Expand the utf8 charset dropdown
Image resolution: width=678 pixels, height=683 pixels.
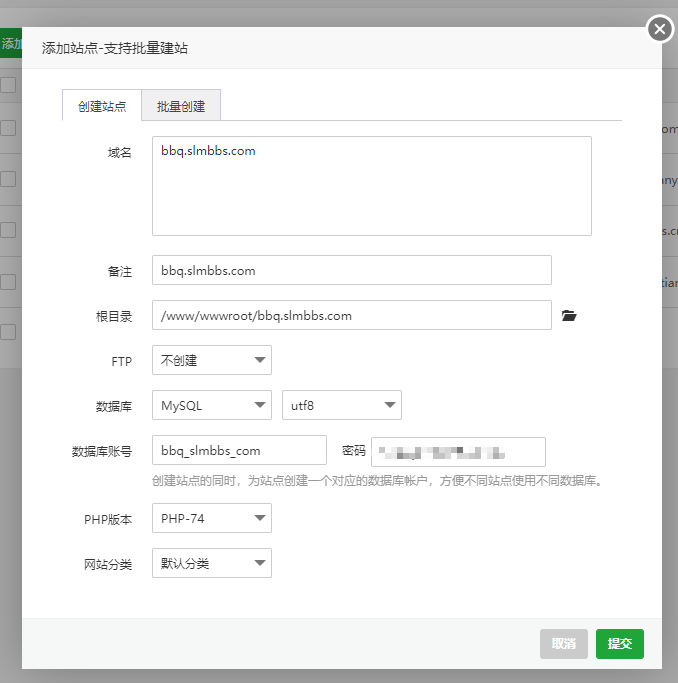[x=341, y=405]
